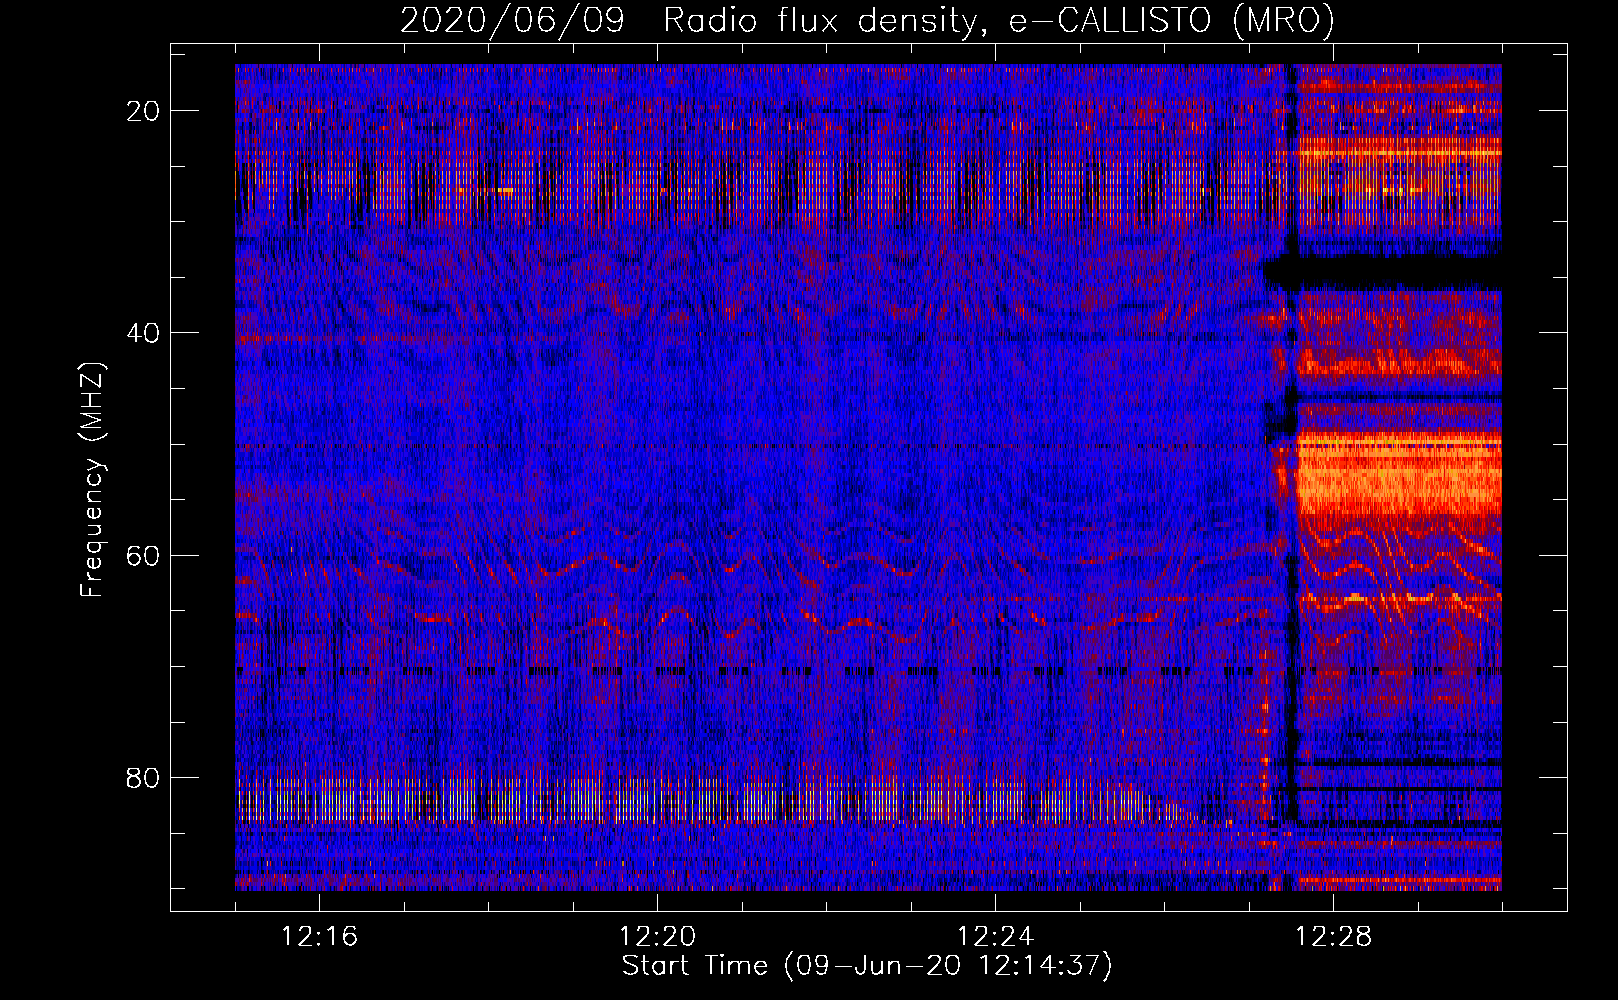Click the 20 frequency tick label

pyautogui.click(x=143, y=111)
